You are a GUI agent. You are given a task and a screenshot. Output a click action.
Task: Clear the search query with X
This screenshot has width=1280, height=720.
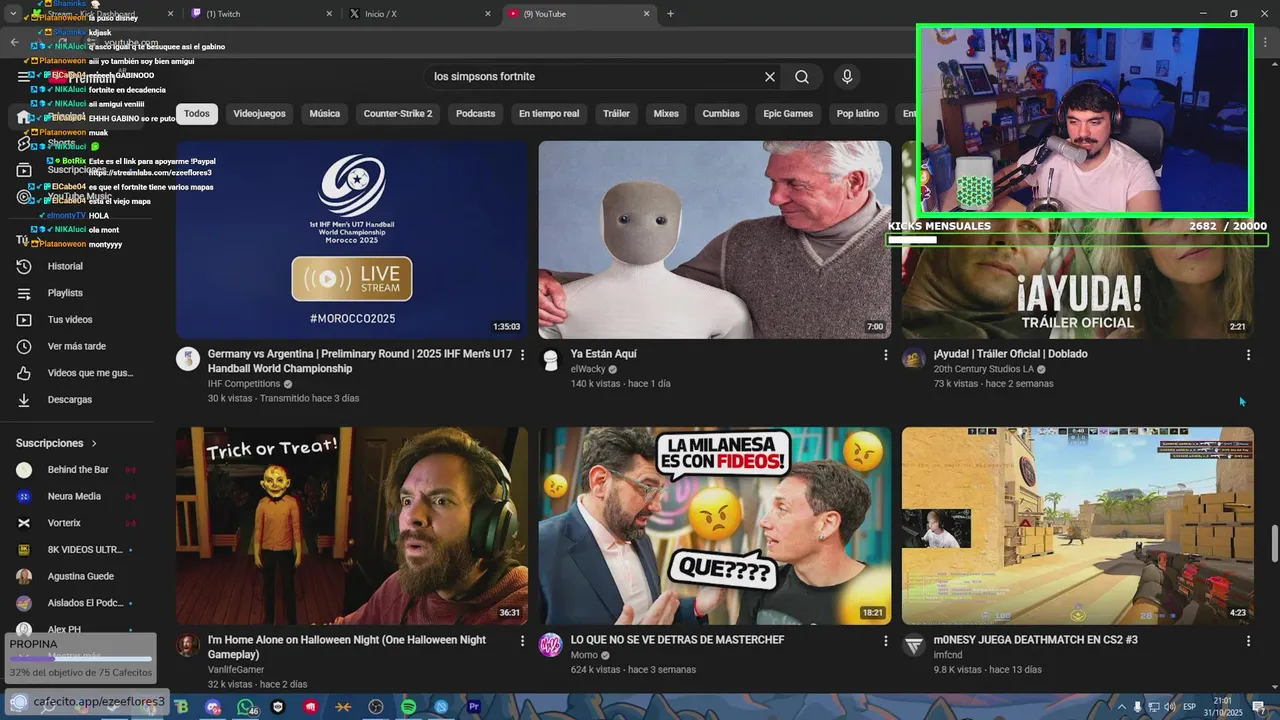point(770,77)
